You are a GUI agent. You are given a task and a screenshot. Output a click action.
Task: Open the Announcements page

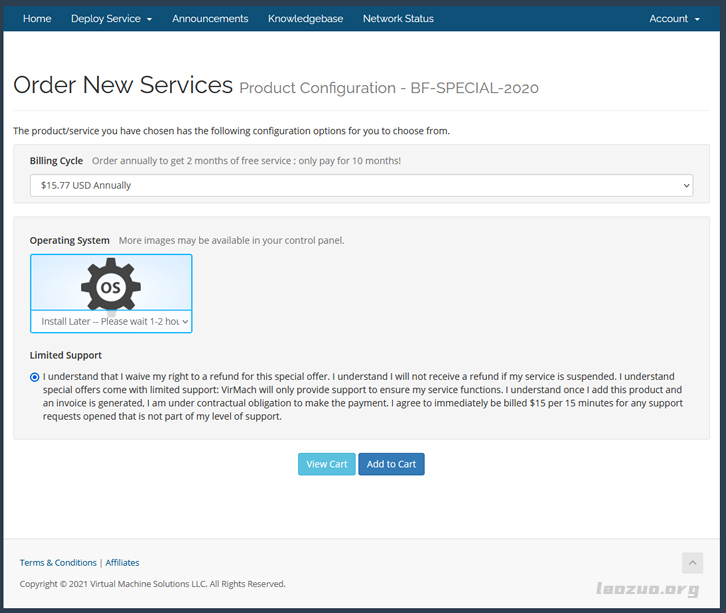(x=210, y=18)
